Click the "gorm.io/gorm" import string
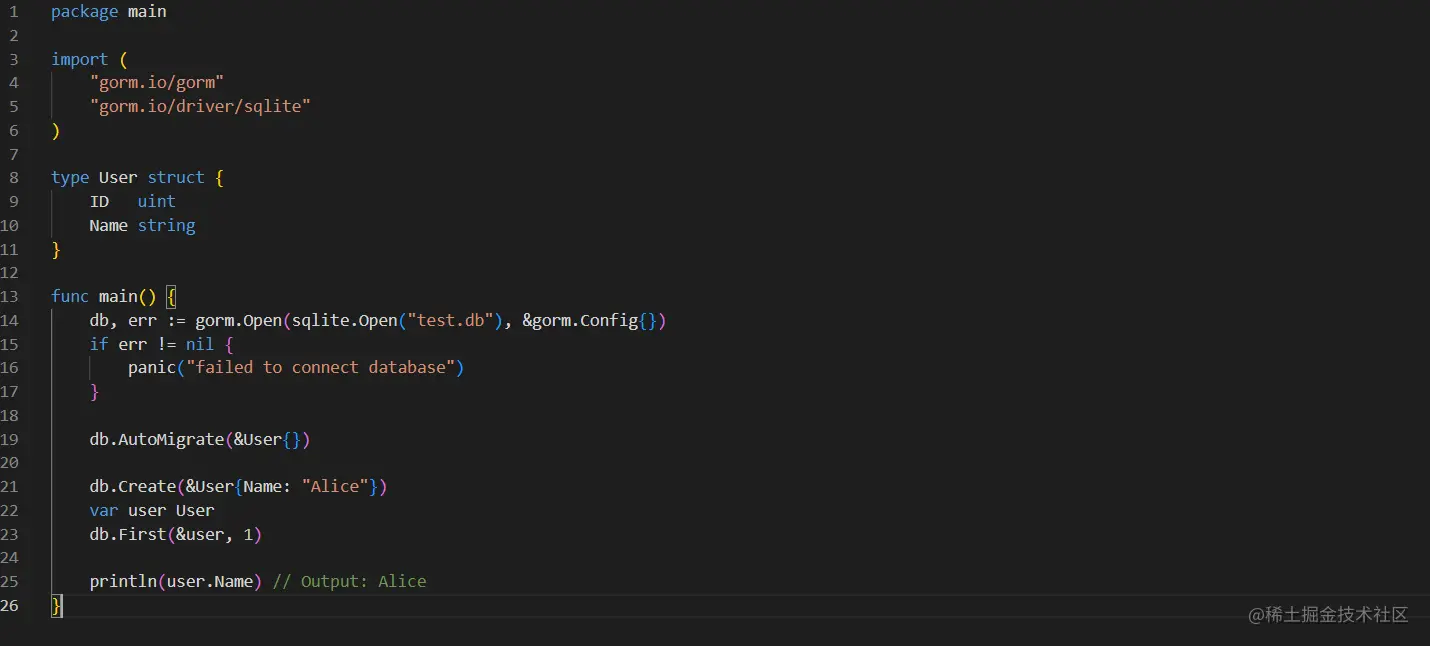 point(157,83)
